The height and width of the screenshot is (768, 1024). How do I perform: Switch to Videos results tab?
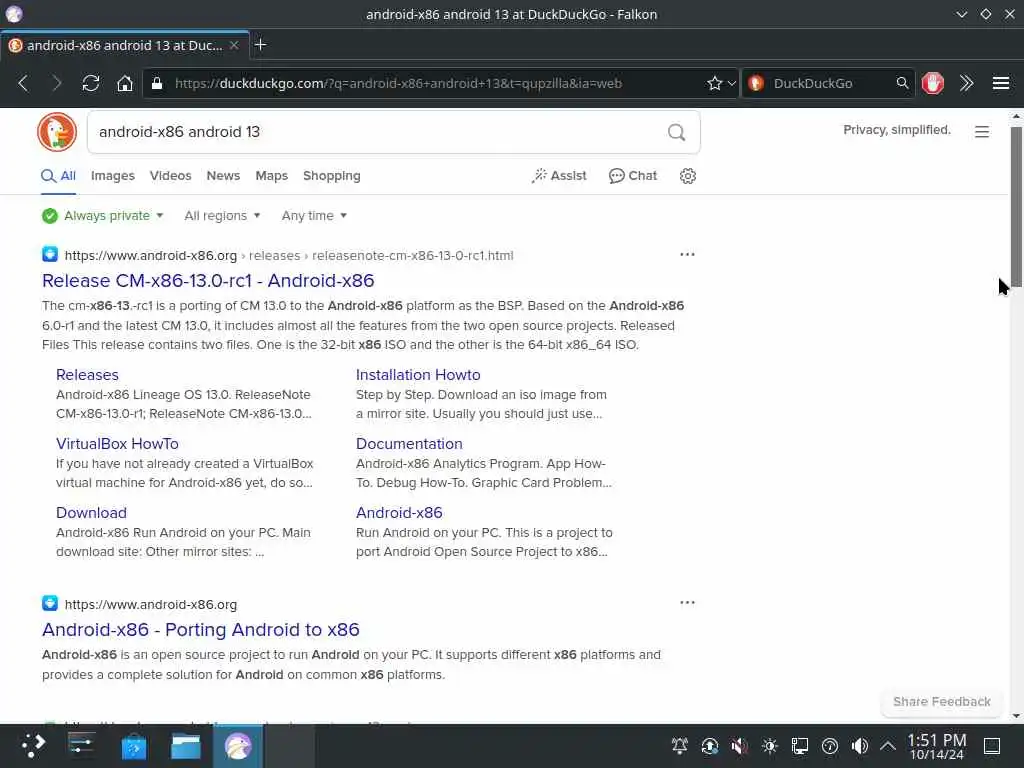(170, 176)
